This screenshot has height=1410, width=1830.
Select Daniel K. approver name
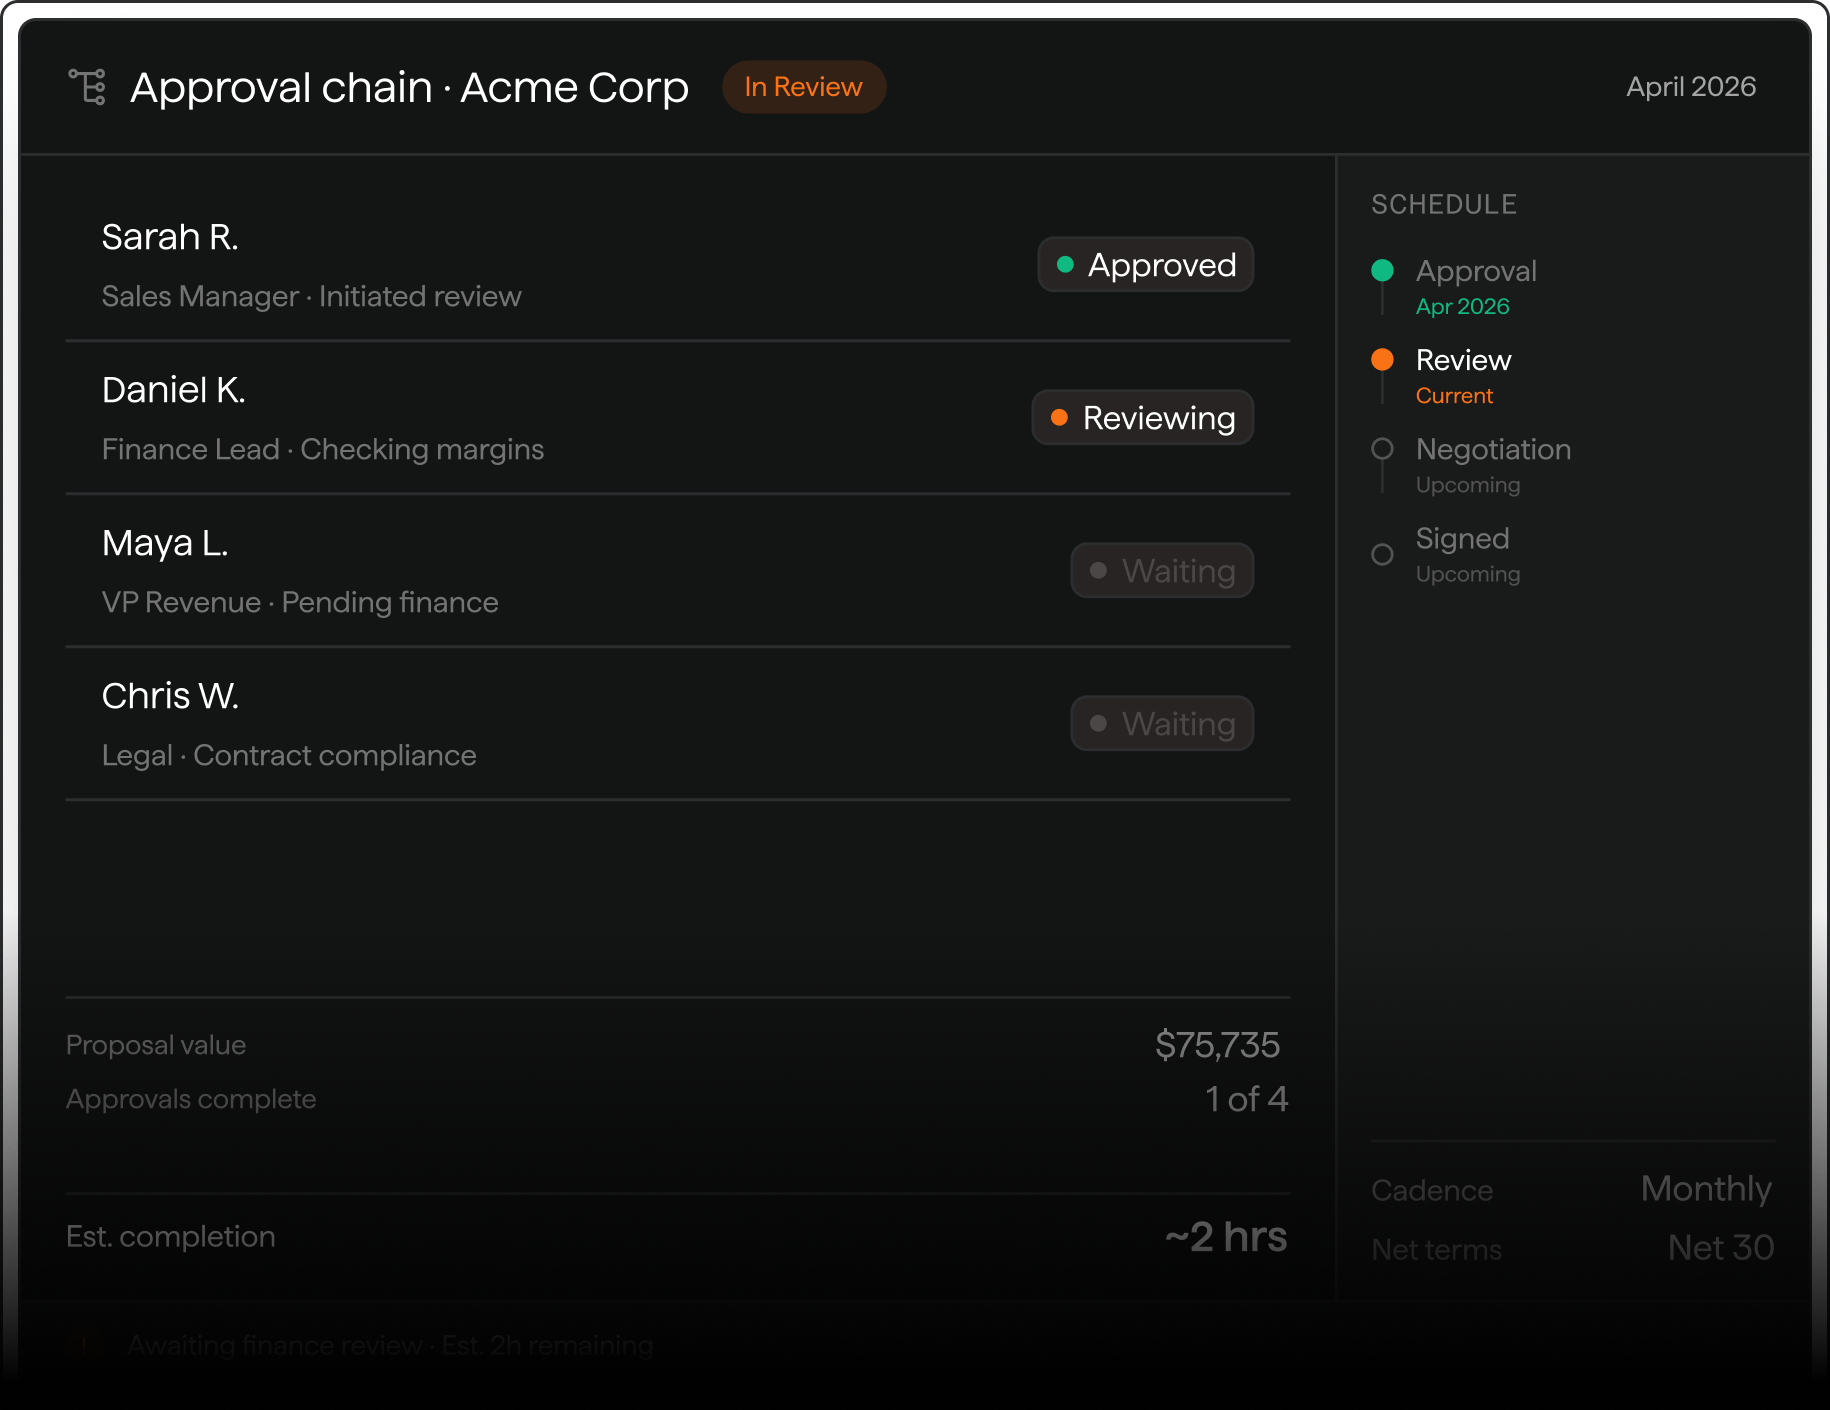coord(174,390)
